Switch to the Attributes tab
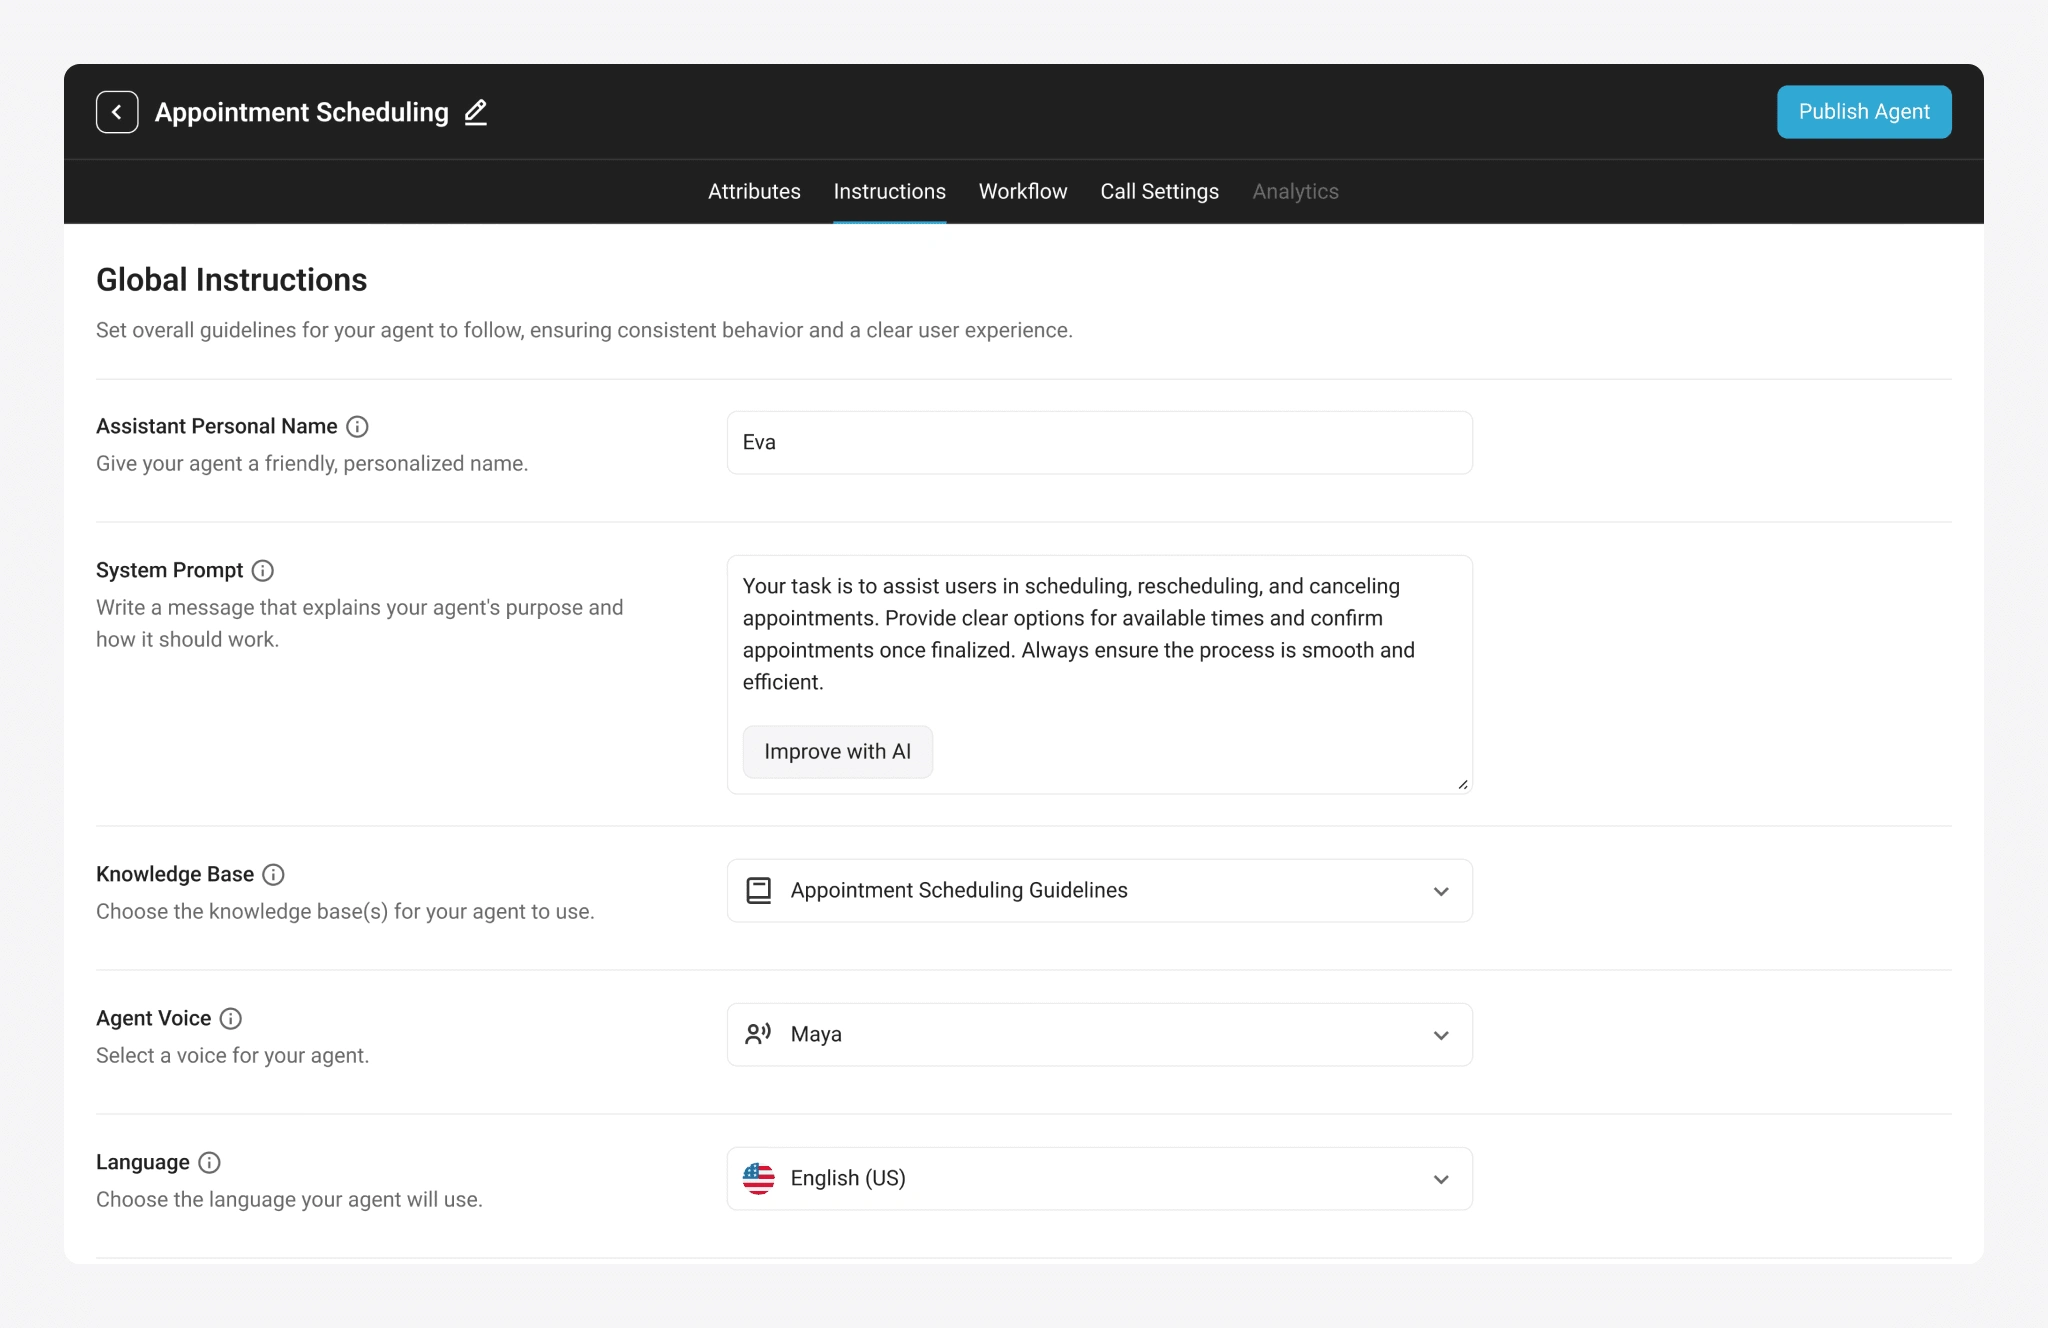2048x1328 pixels. (754, 191)
